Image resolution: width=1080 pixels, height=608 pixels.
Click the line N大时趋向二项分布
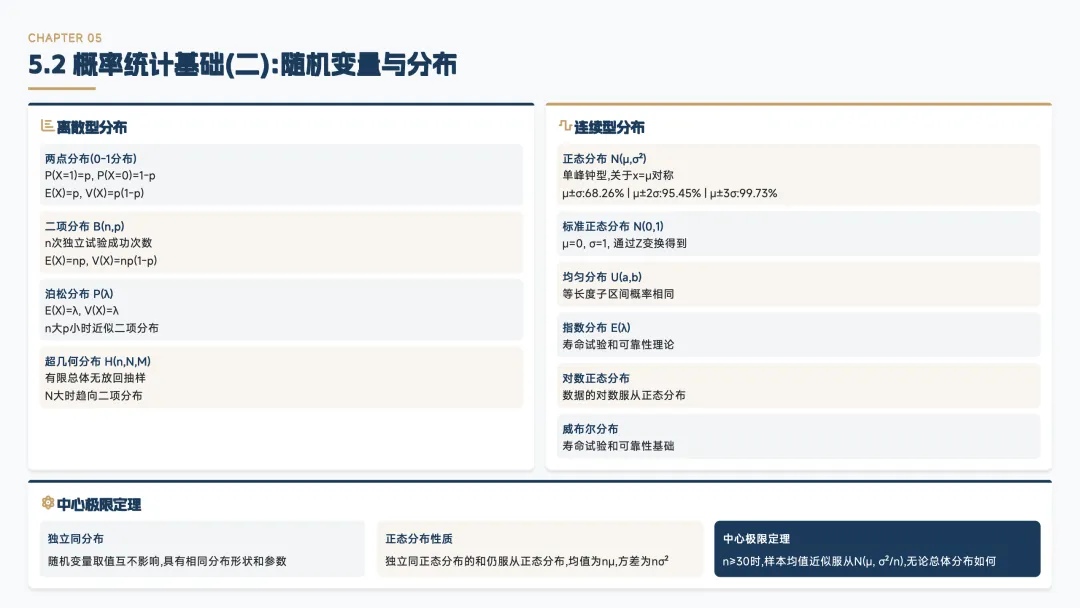tap(94, 396)
